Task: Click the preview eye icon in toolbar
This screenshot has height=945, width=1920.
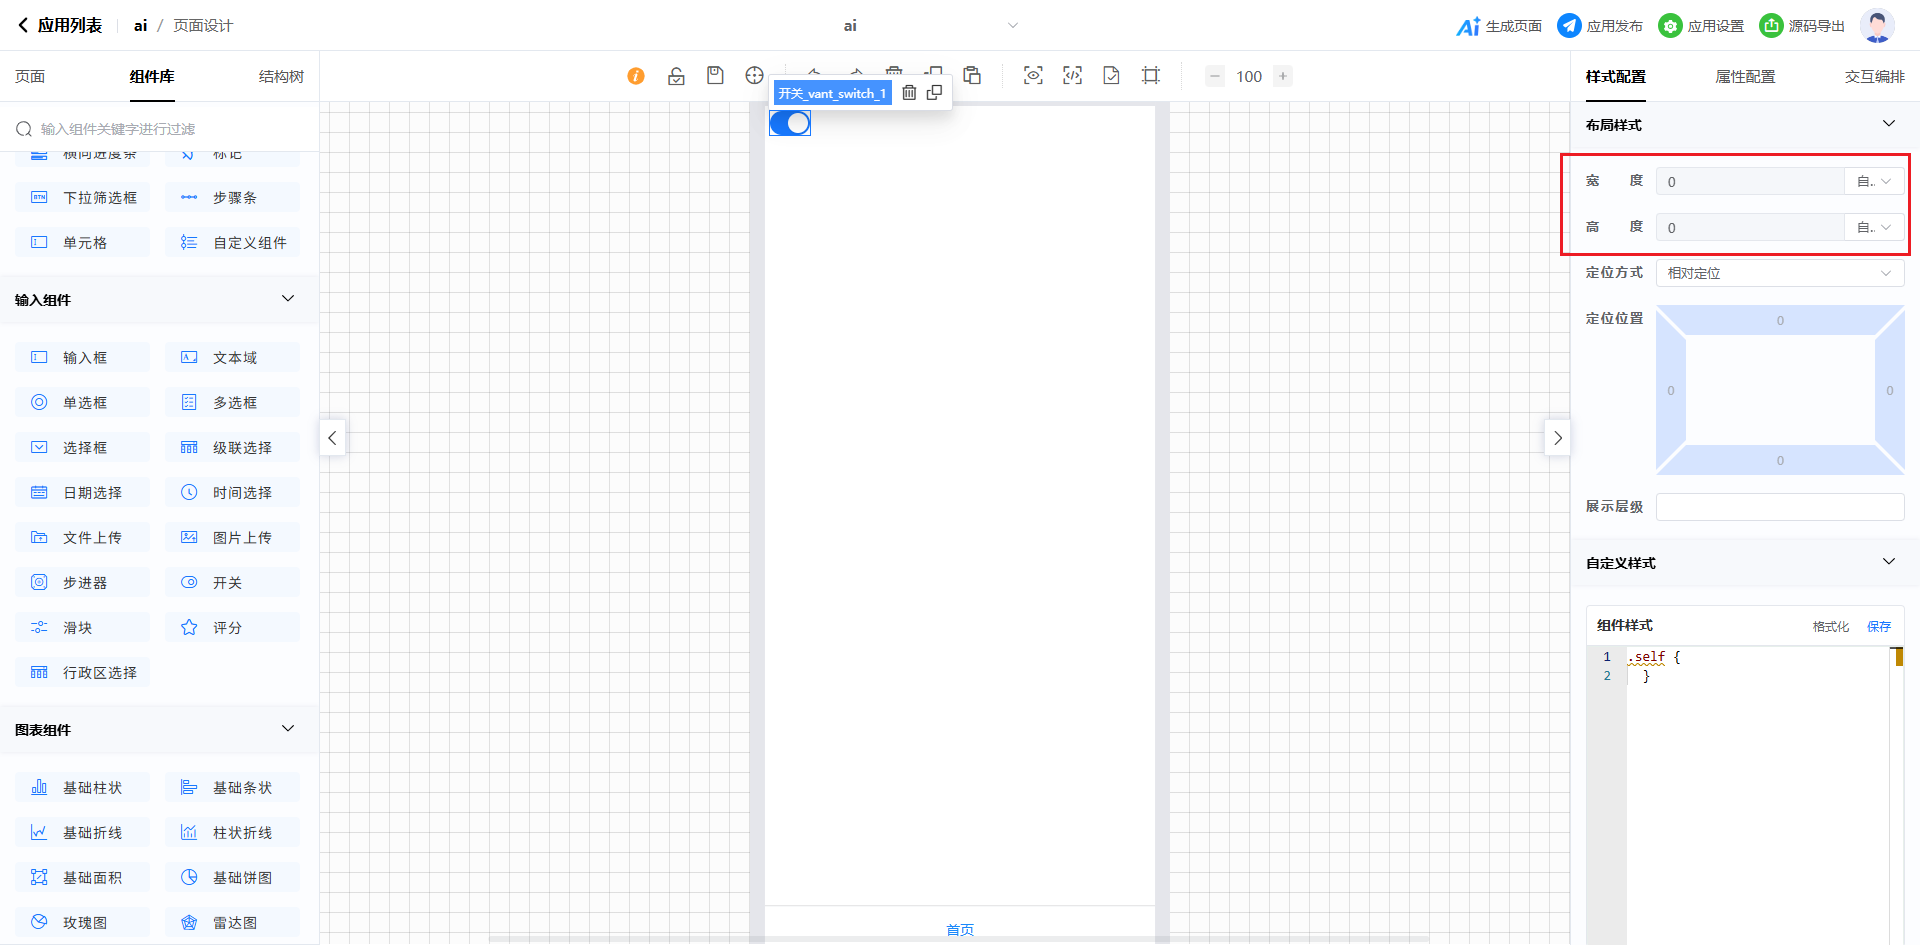Action: (x=1033, y=76)
